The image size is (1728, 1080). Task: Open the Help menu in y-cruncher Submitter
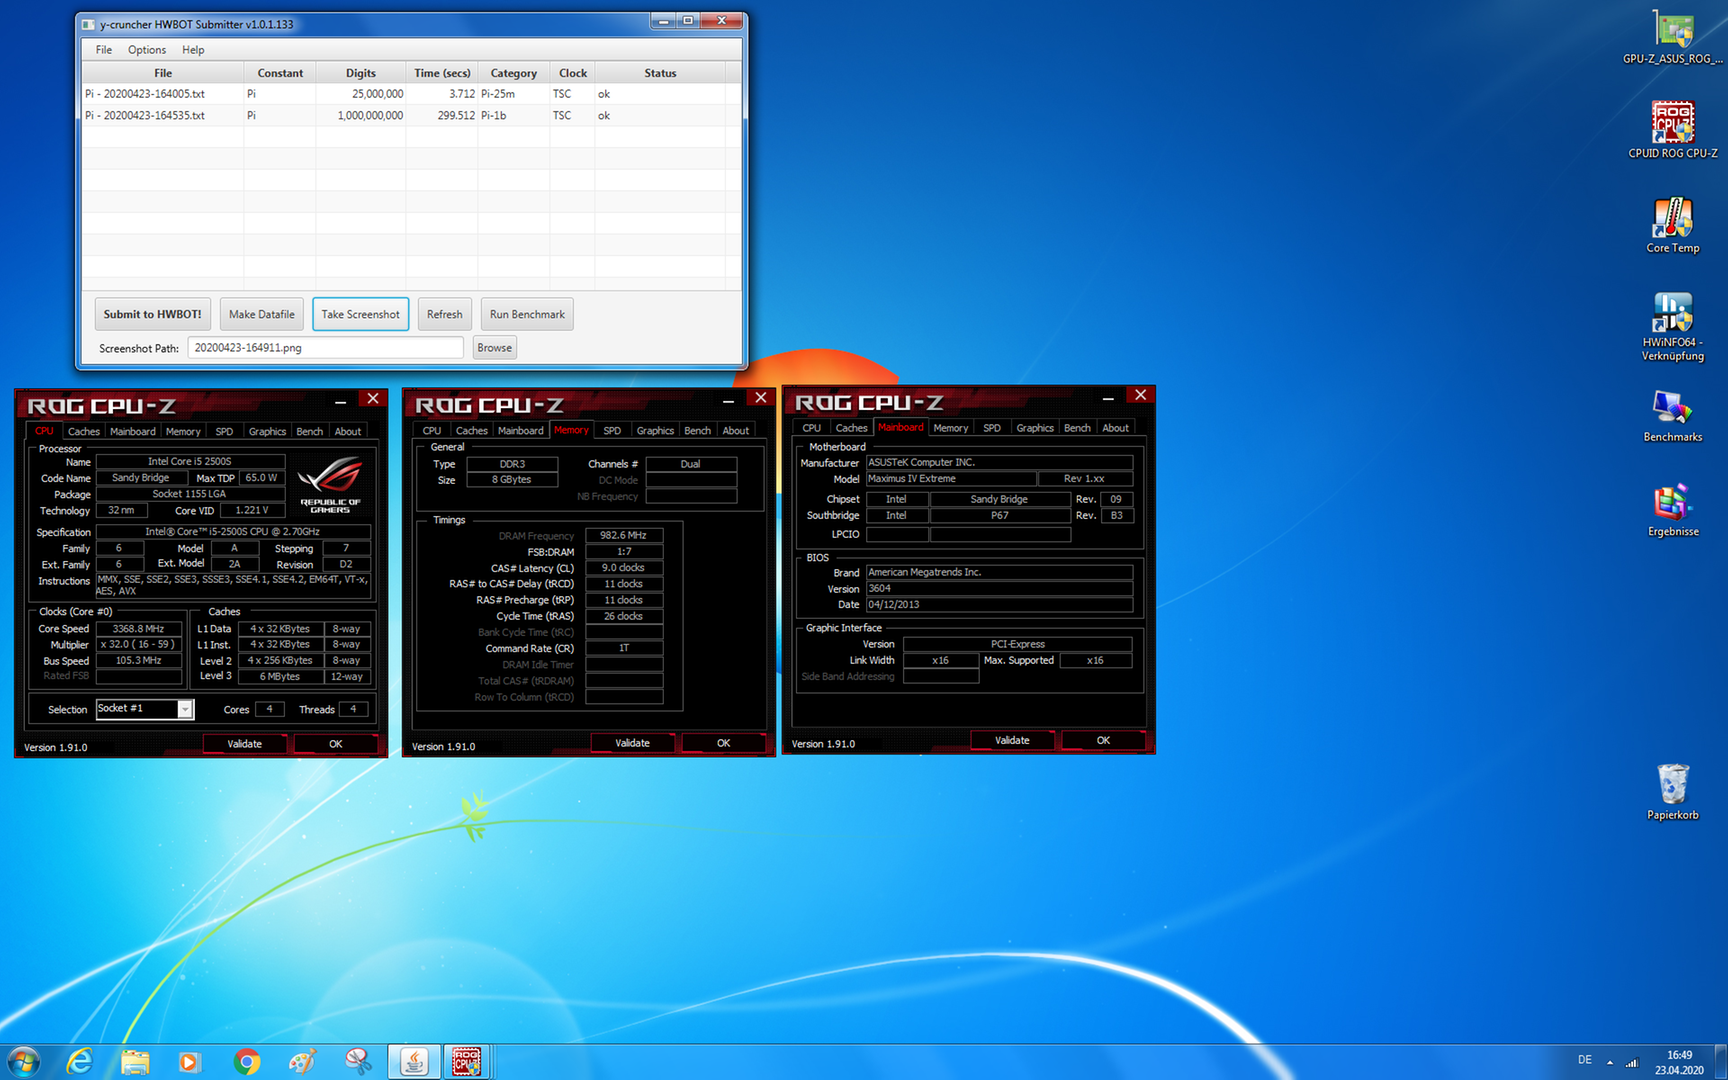pyautogui.click(x=193, y=50)
